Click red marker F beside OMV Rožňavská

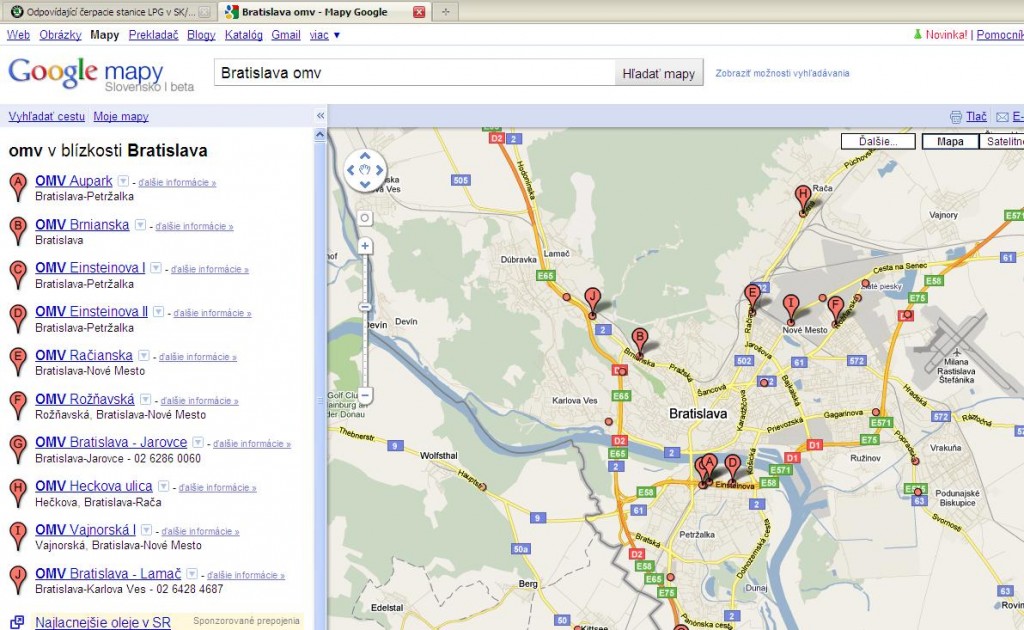tap(18, 404)
